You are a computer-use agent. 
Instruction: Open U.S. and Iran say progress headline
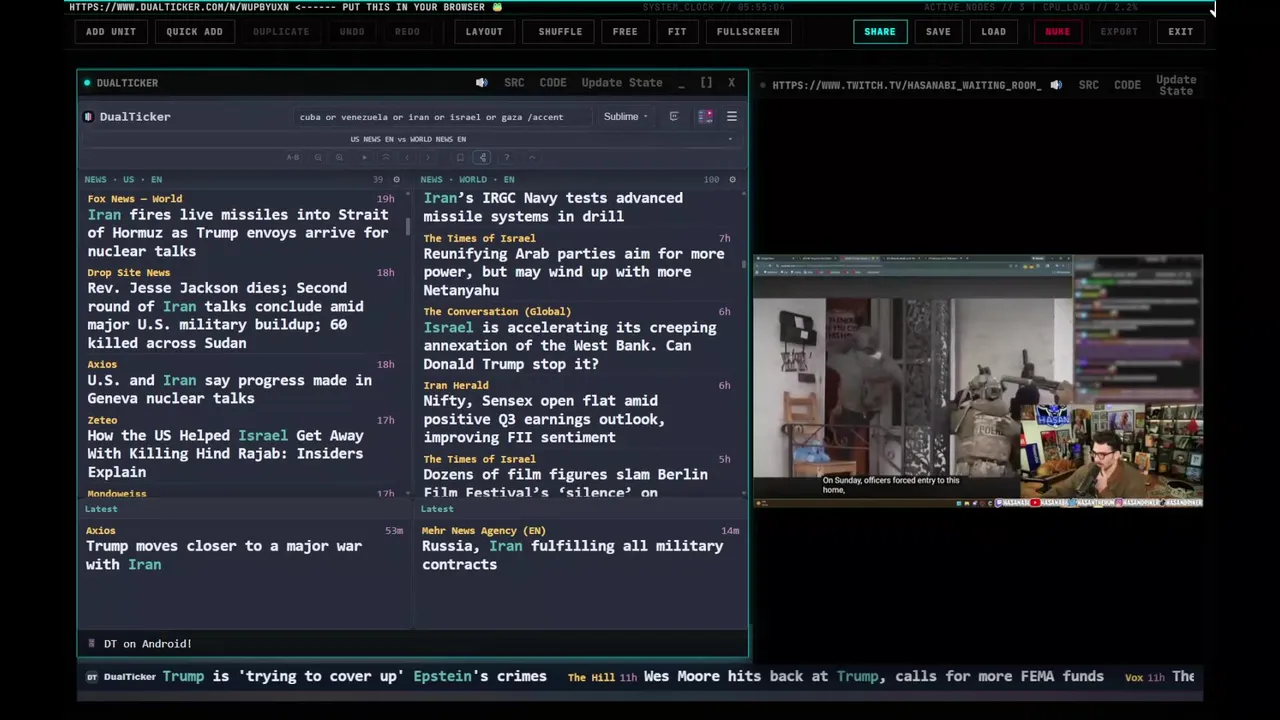229,389
